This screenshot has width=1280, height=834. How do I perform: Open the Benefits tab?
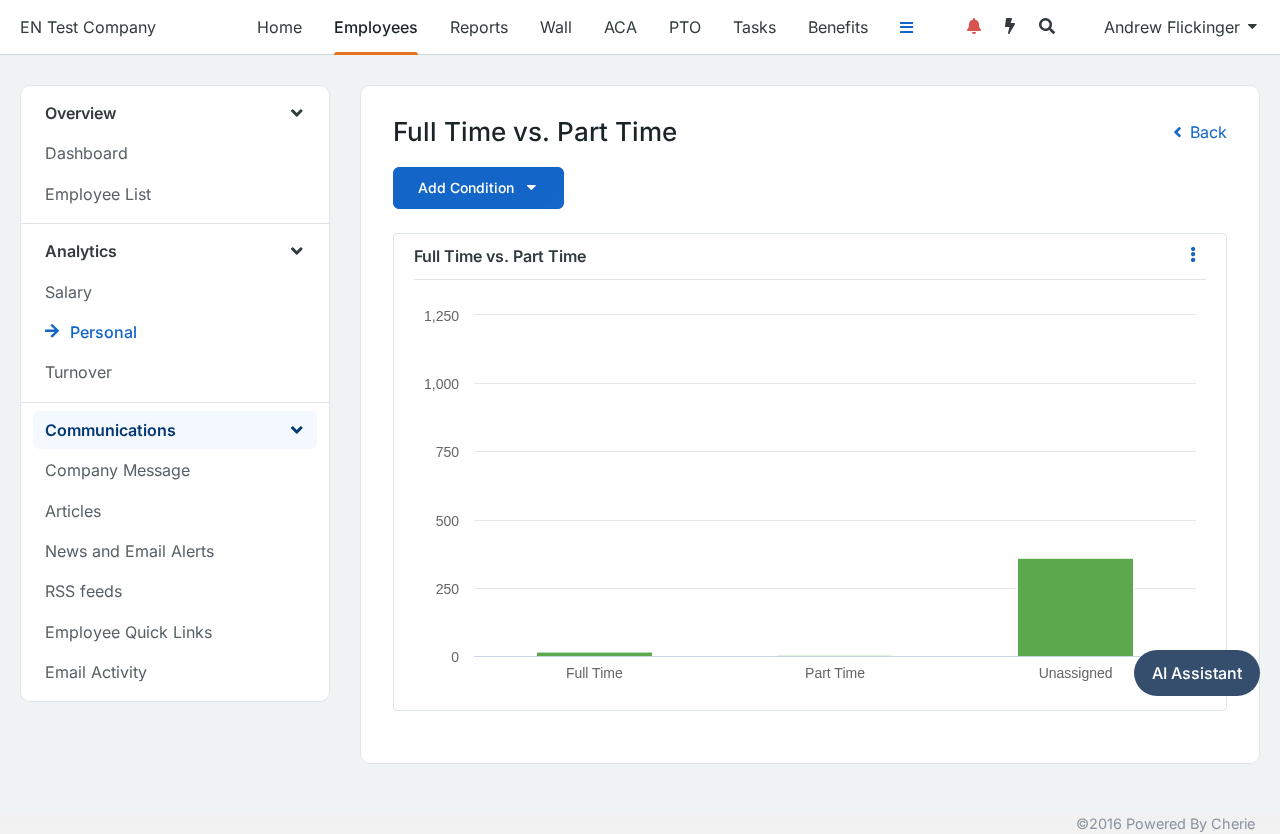tap(838, 27)
